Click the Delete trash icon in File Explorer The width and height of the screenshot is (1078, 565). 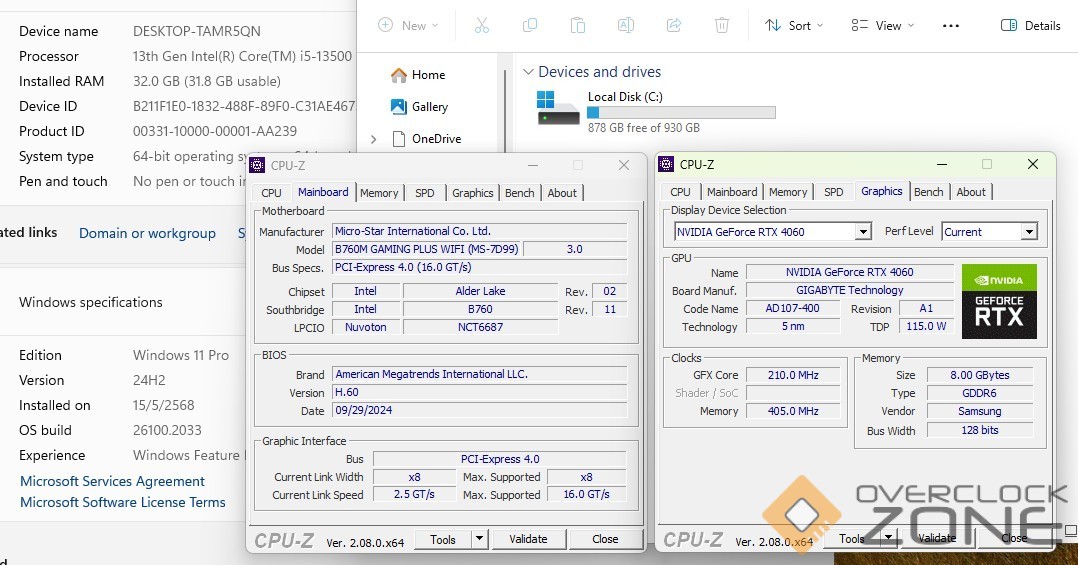(x=722, y=25)
